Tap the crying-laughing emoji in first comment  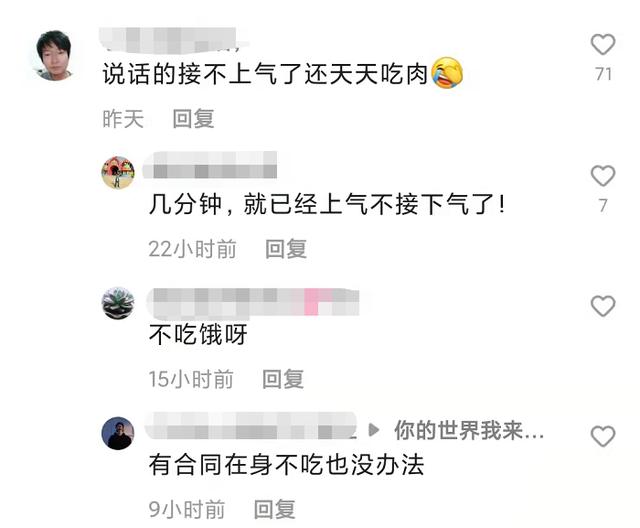pyautogui.click(x=447, y=73)
